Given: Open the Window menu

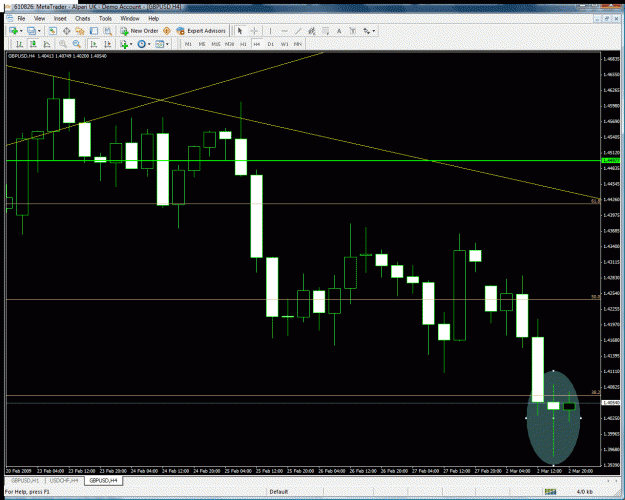Looking at the screenshot, I should pyautogui.click(x=130, y=18).
